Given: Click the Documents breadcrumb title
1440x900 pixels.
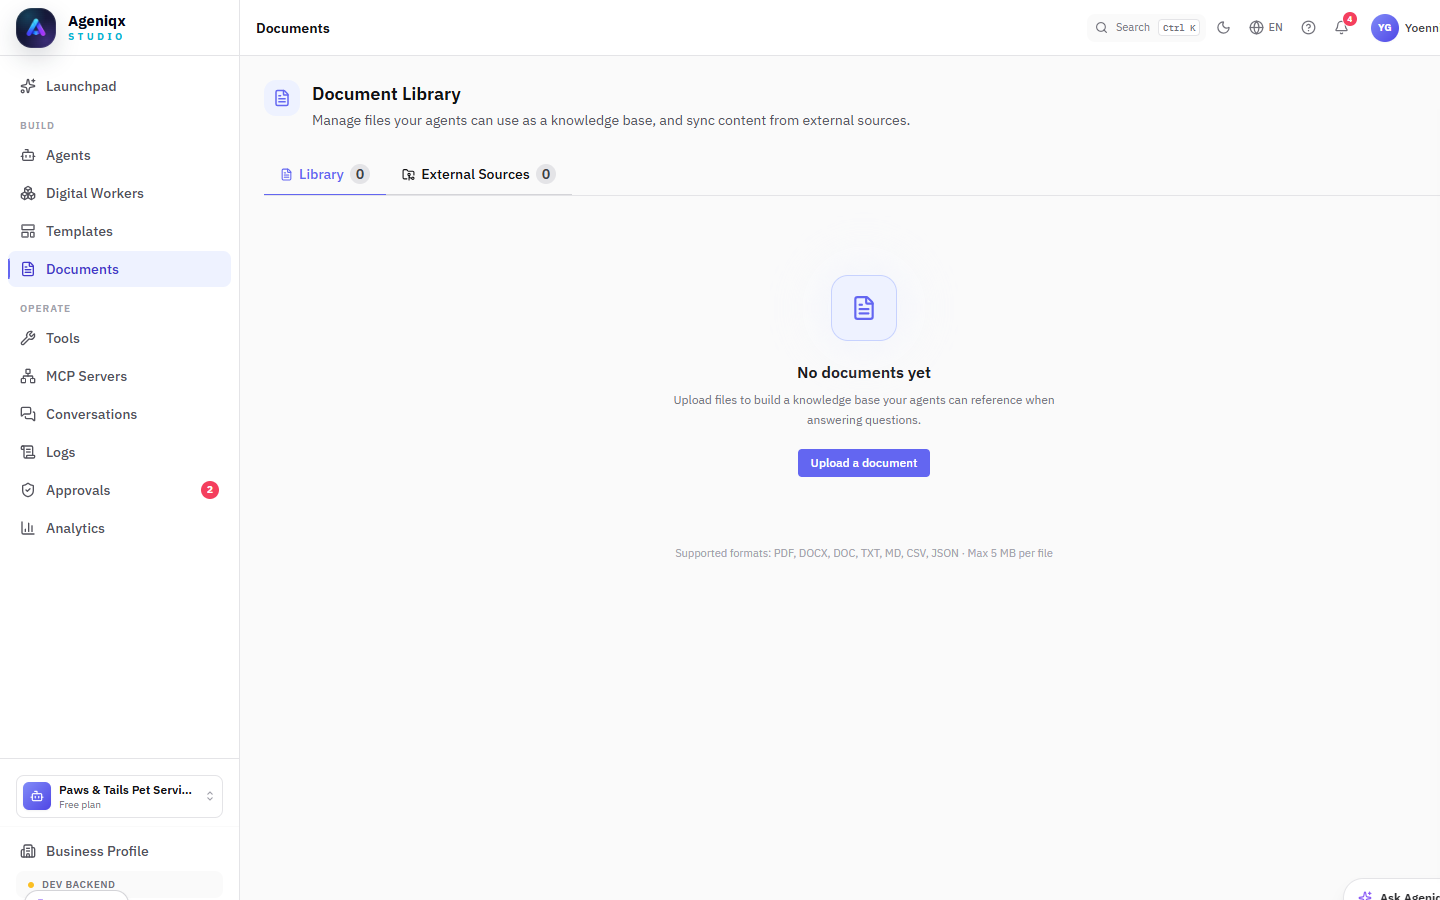Looking at the screenshot, I should tap(293, 28).
